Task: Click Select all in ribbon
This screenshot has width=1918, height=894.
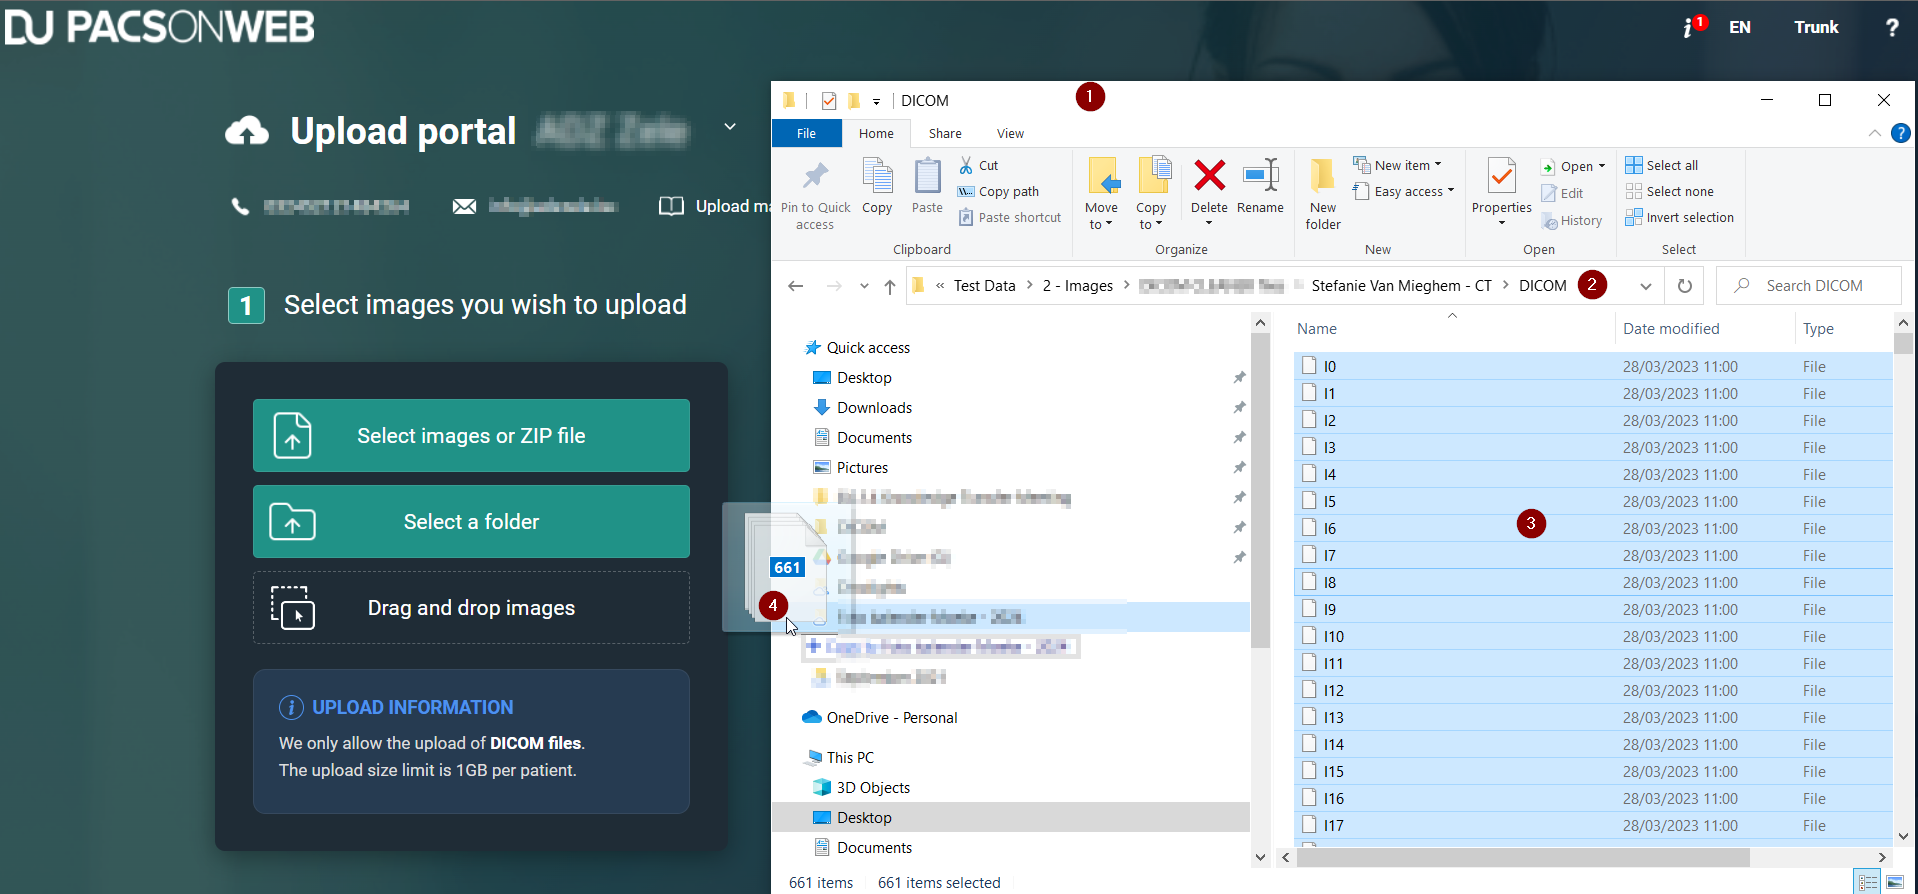Action: tap(1662, 165)
